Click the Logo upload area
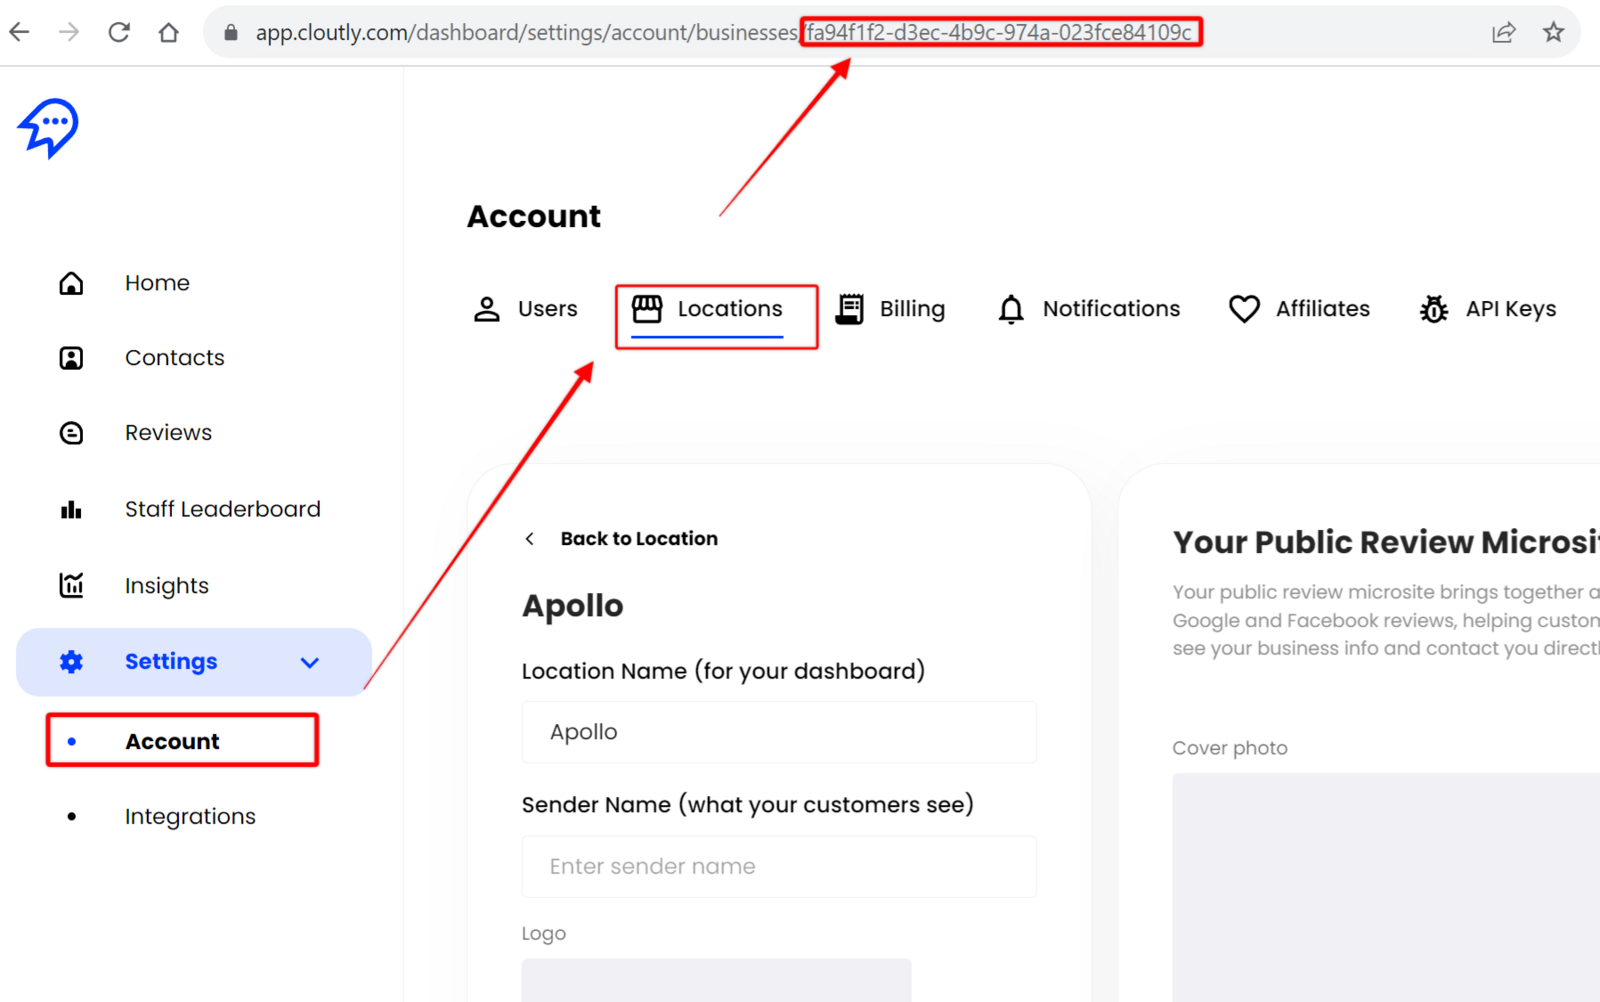This screenshot has width=1600, height=1002. (716, 980)
